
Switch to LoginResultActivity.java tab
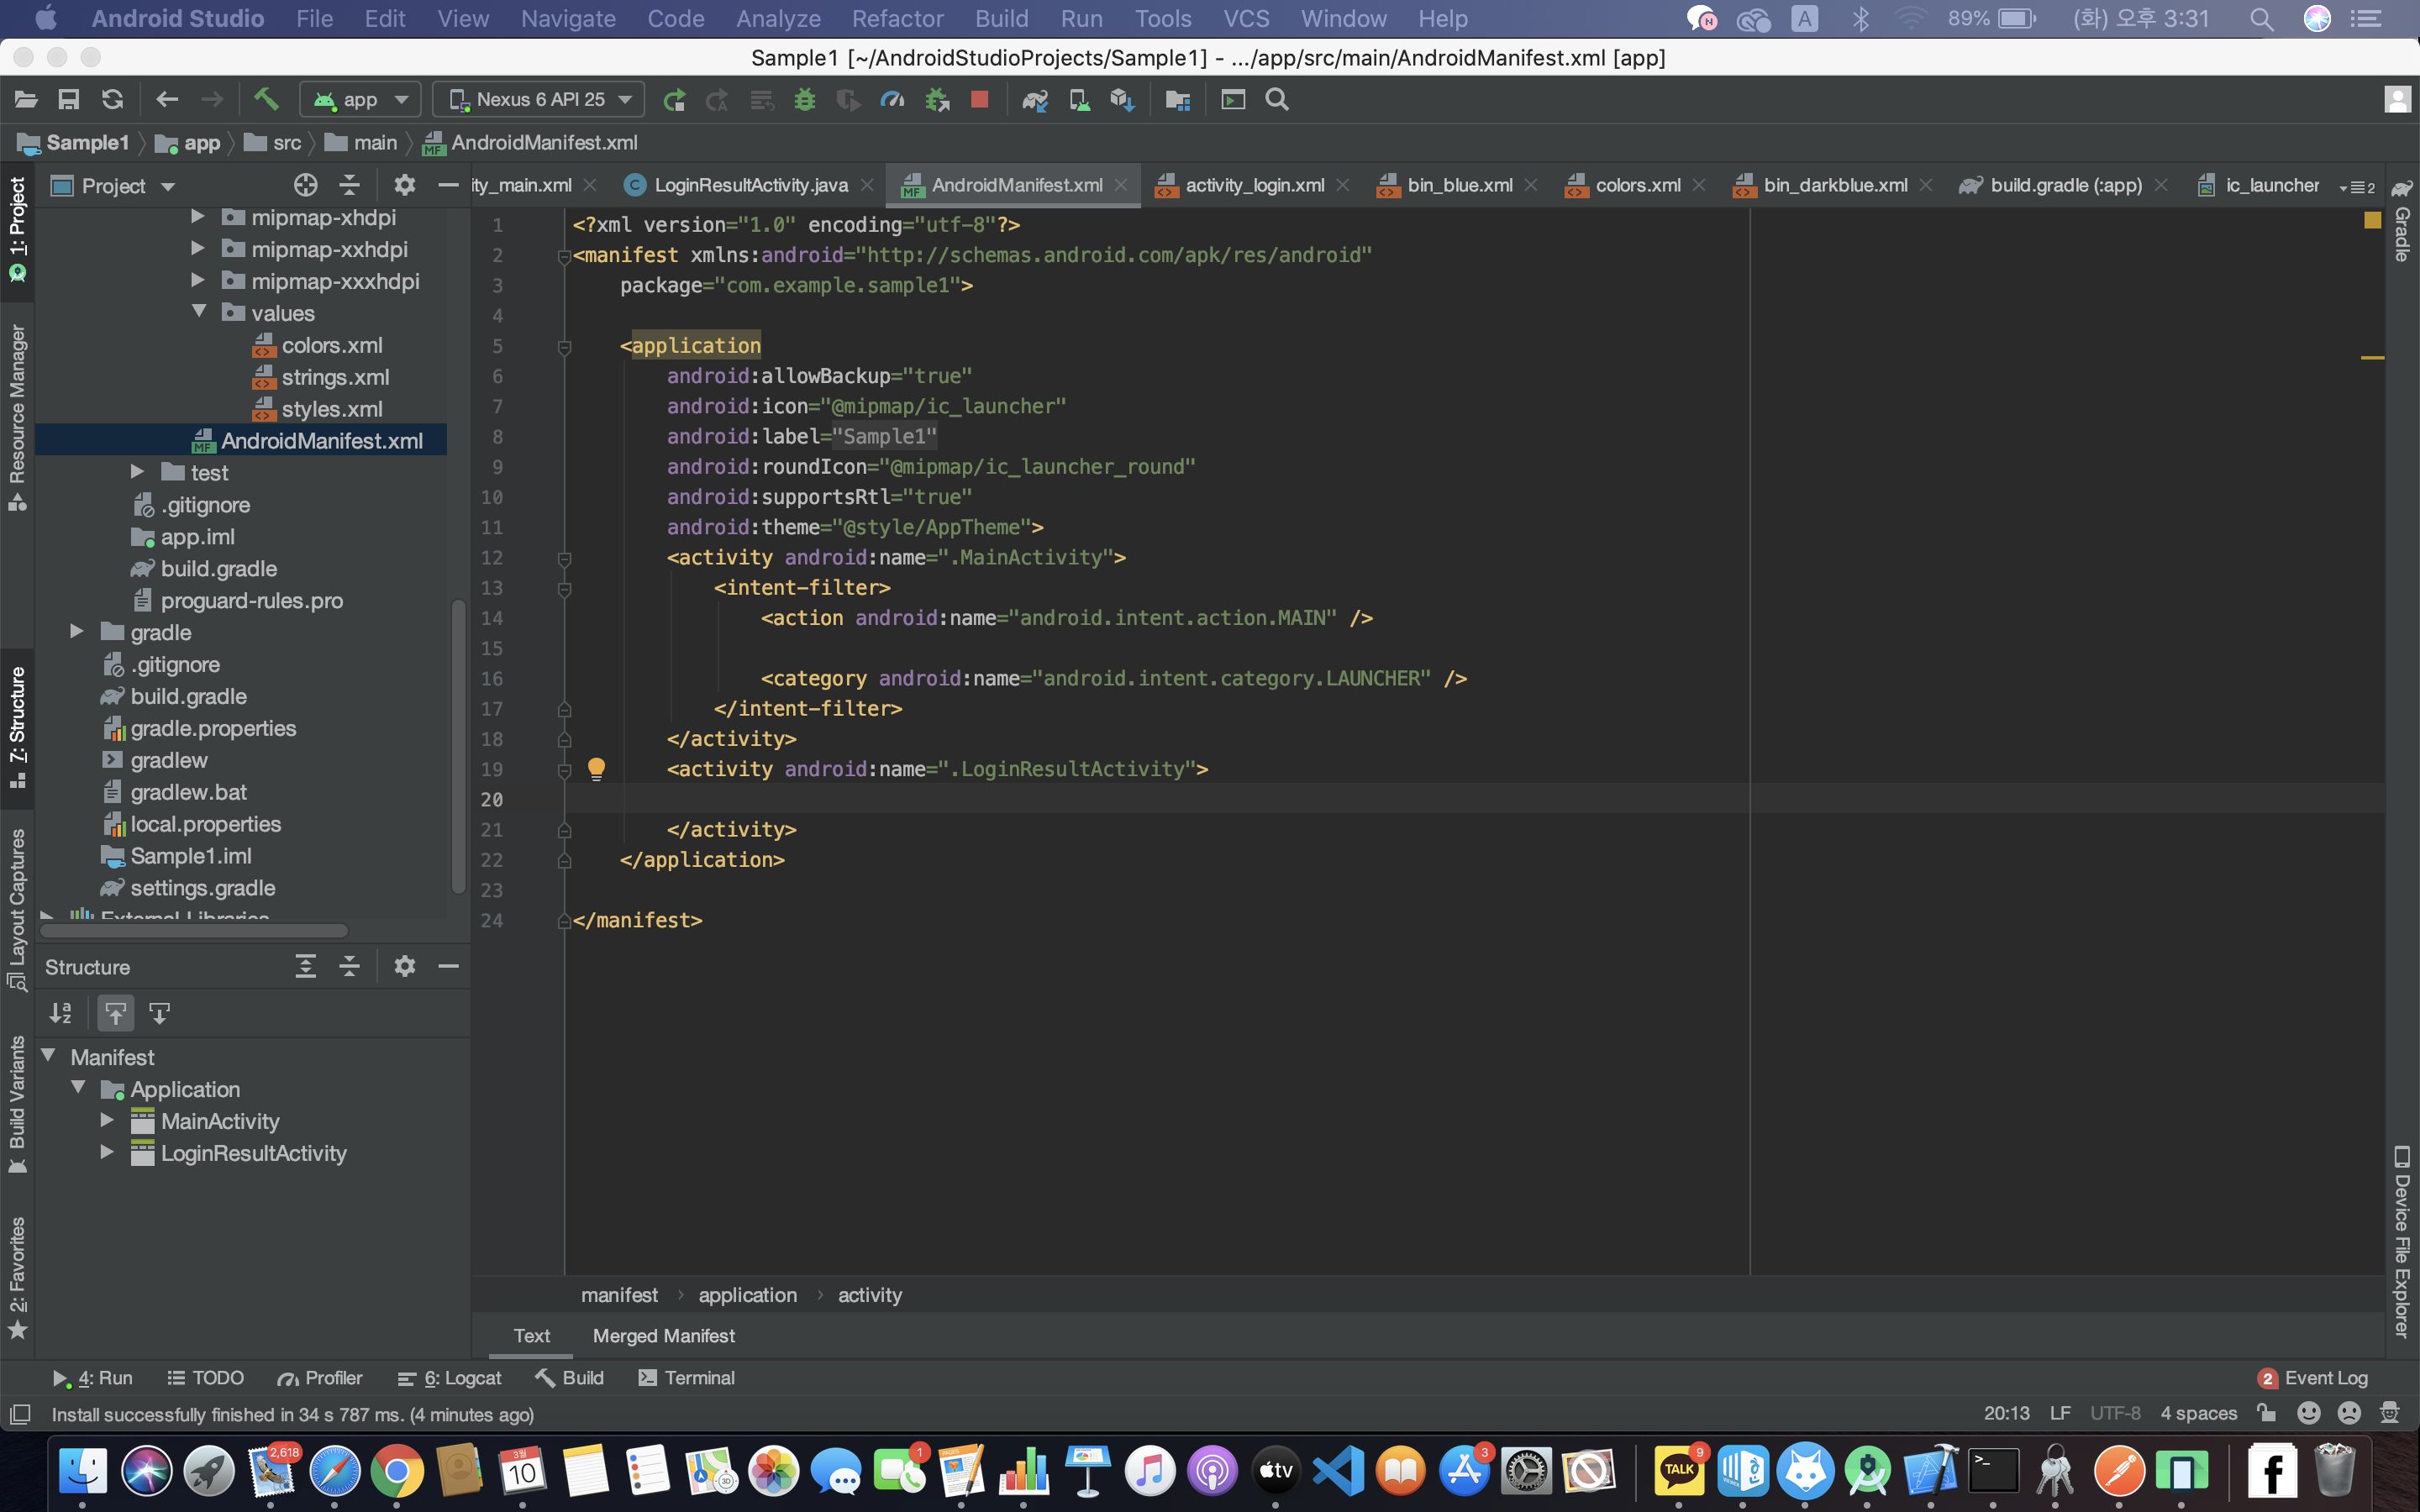click(750, 185)
